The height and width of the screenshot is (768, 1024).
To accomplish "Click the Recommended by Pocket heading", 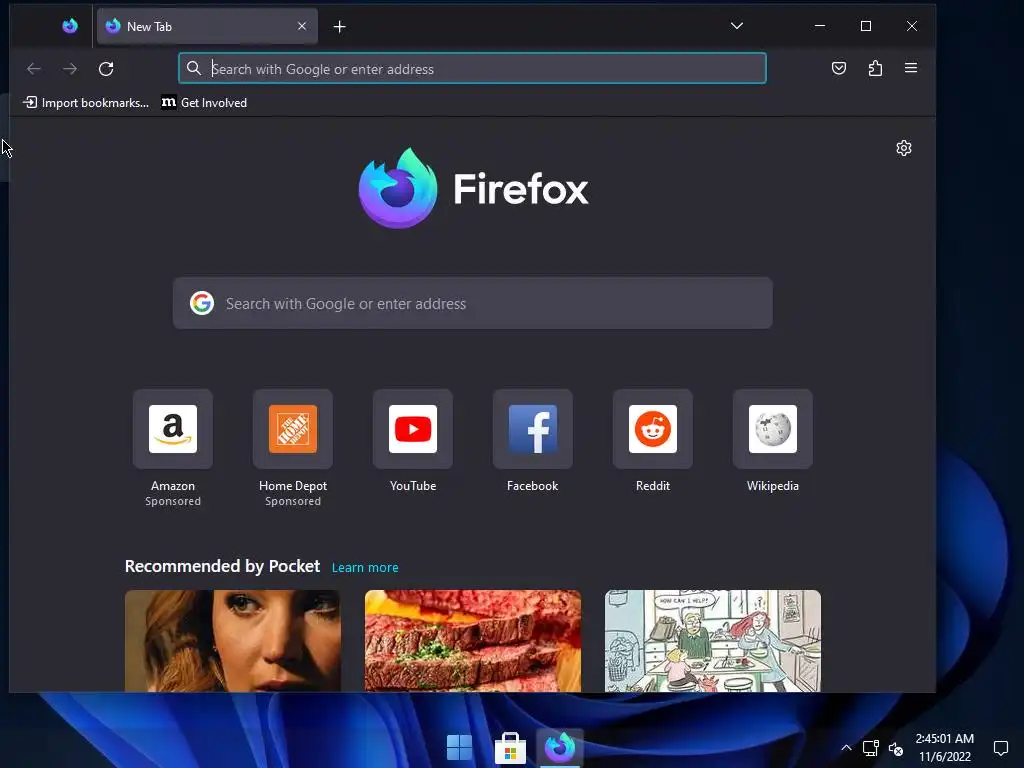I will click(x=222, y=566).
